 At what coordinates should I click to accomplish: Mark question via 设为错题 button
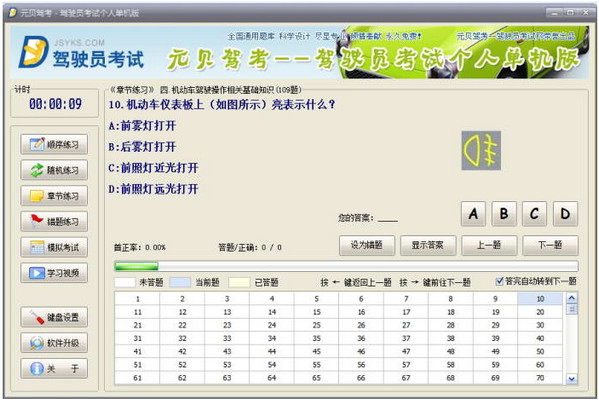pyautogui.click(x=367, y=245)
